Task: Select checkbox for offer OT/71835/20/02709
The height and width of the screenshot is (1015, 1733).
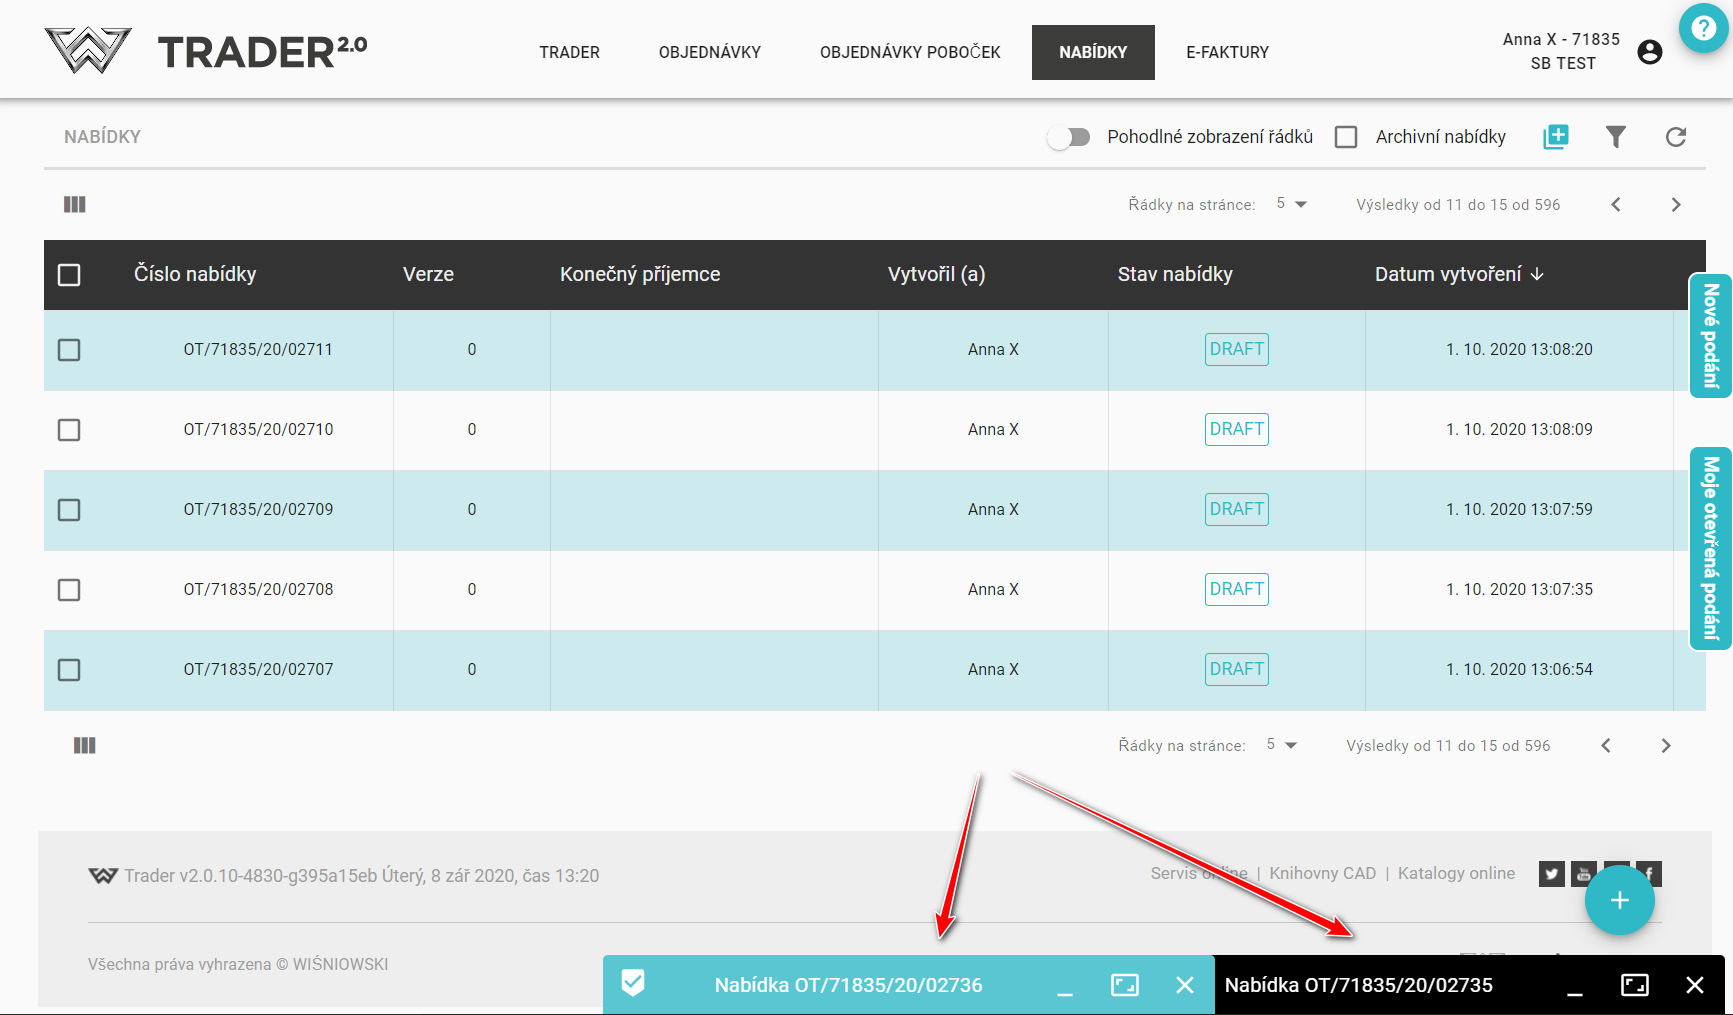Action: click(69, 510)
